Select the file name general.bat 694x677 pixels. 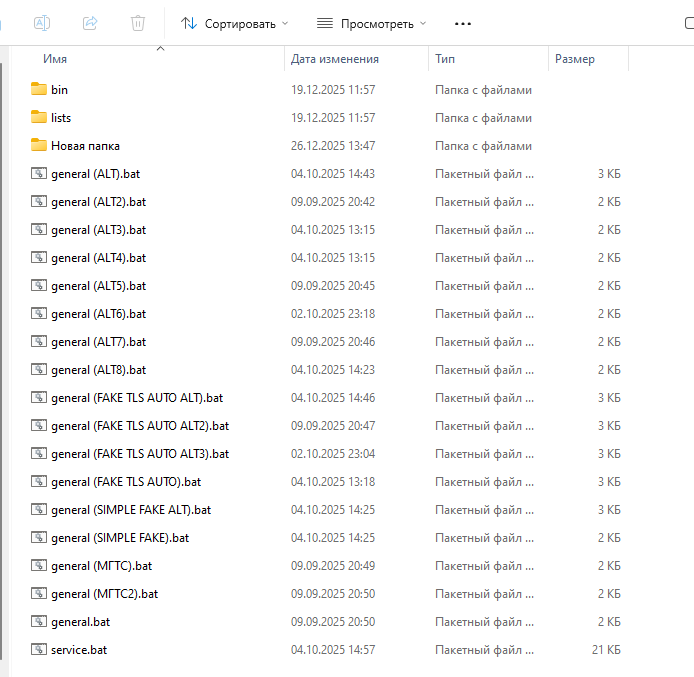click(x=80, y=622)
